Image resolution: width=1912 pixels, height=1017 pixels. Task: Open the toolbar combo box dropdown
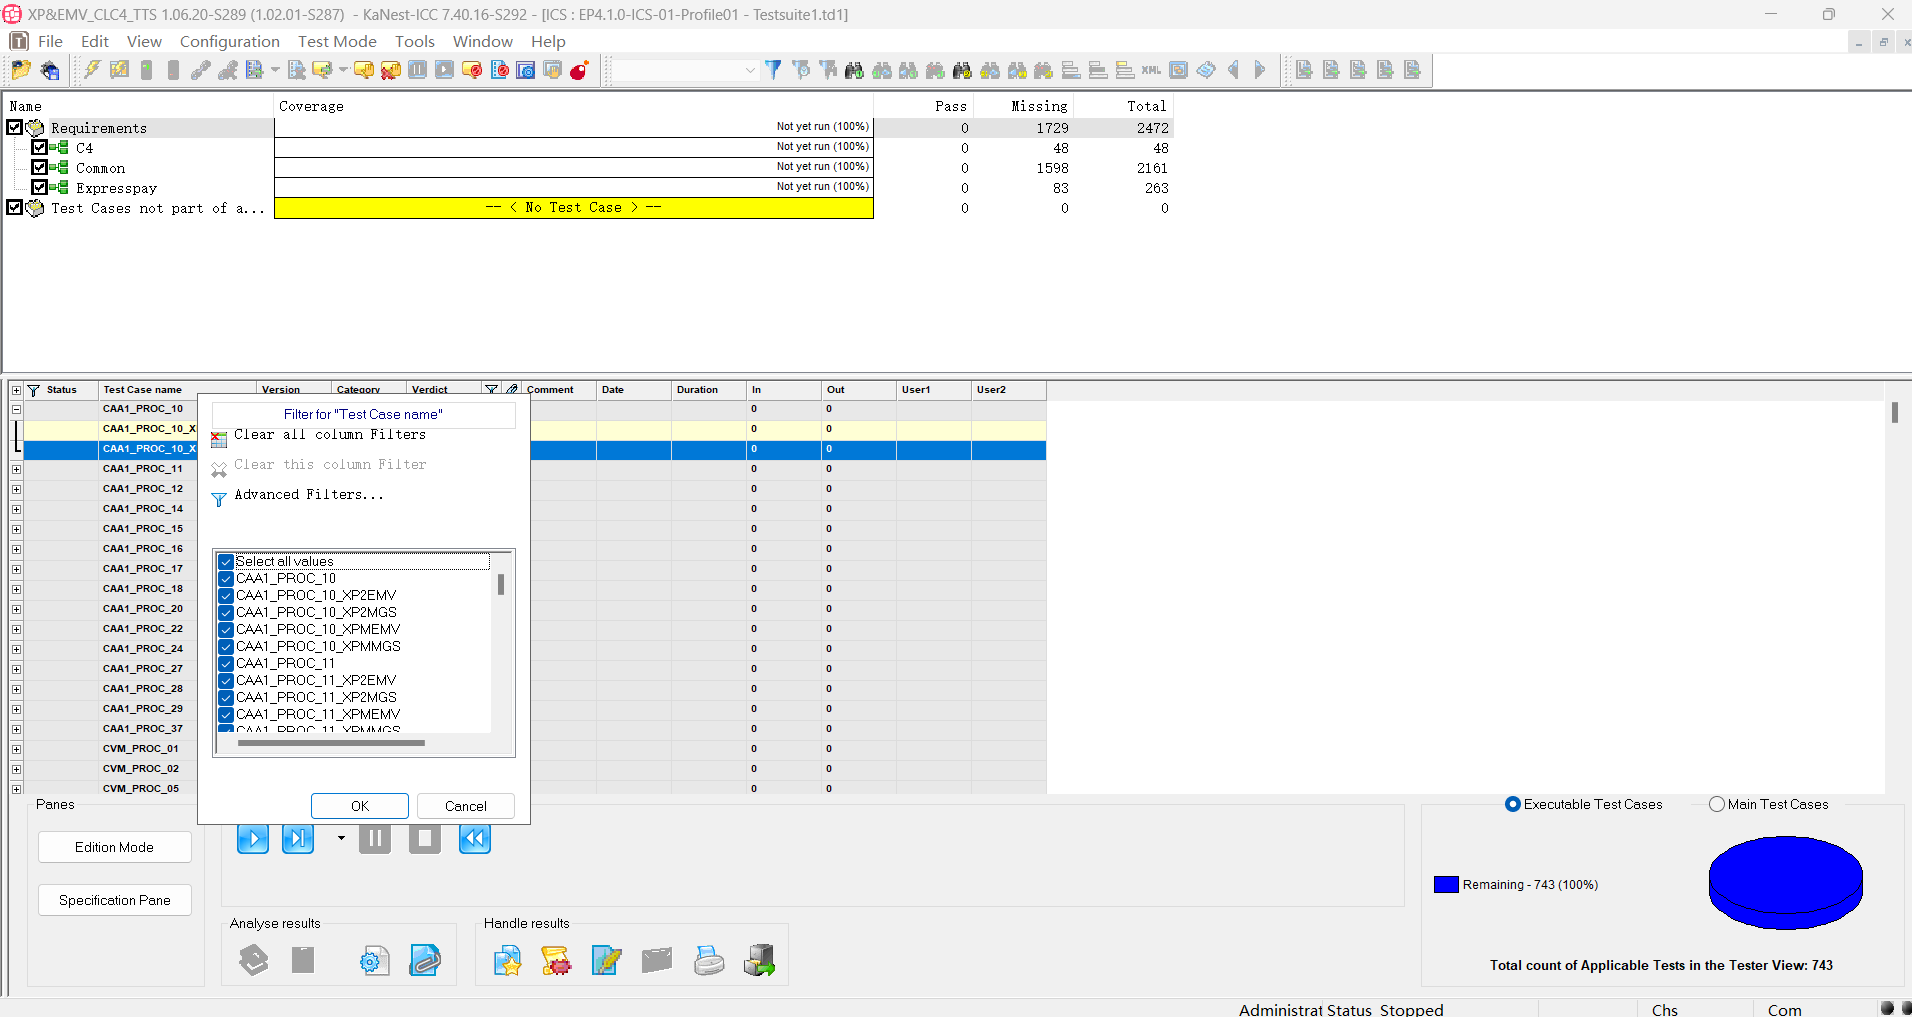pos(750,70)
